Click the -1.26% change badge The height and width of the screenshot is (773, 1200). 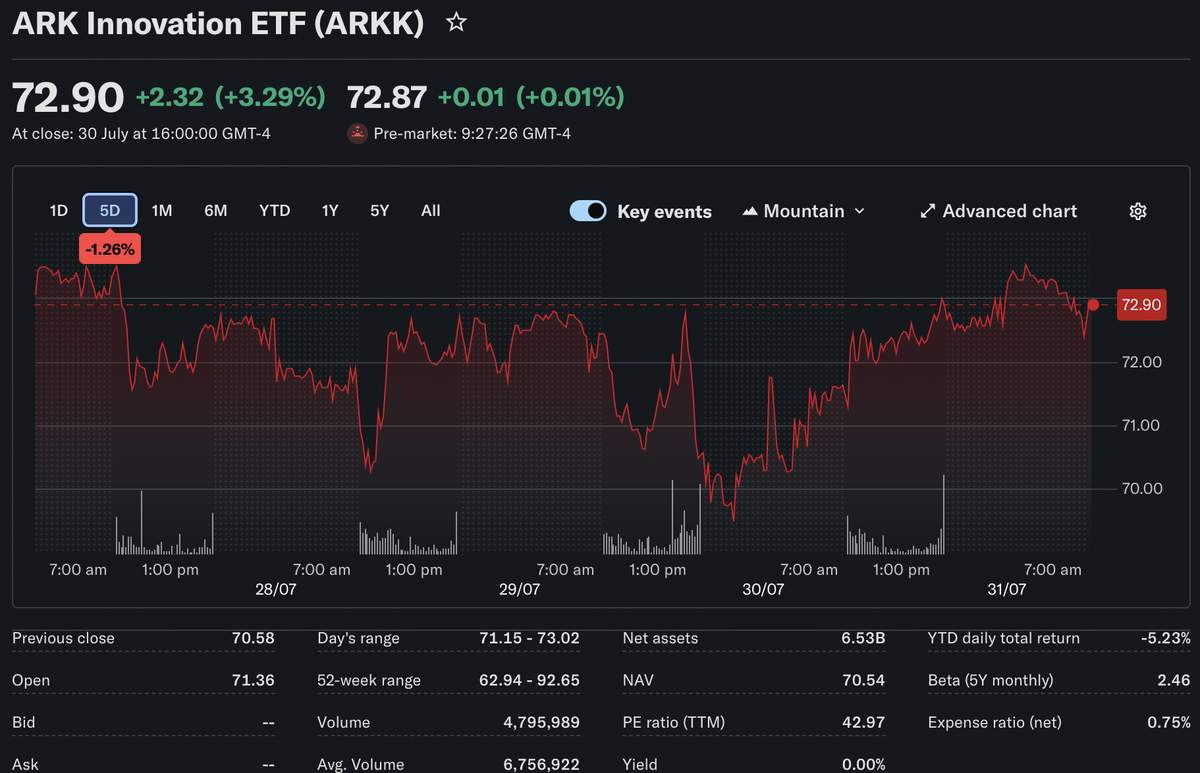(x=110, y=249)
